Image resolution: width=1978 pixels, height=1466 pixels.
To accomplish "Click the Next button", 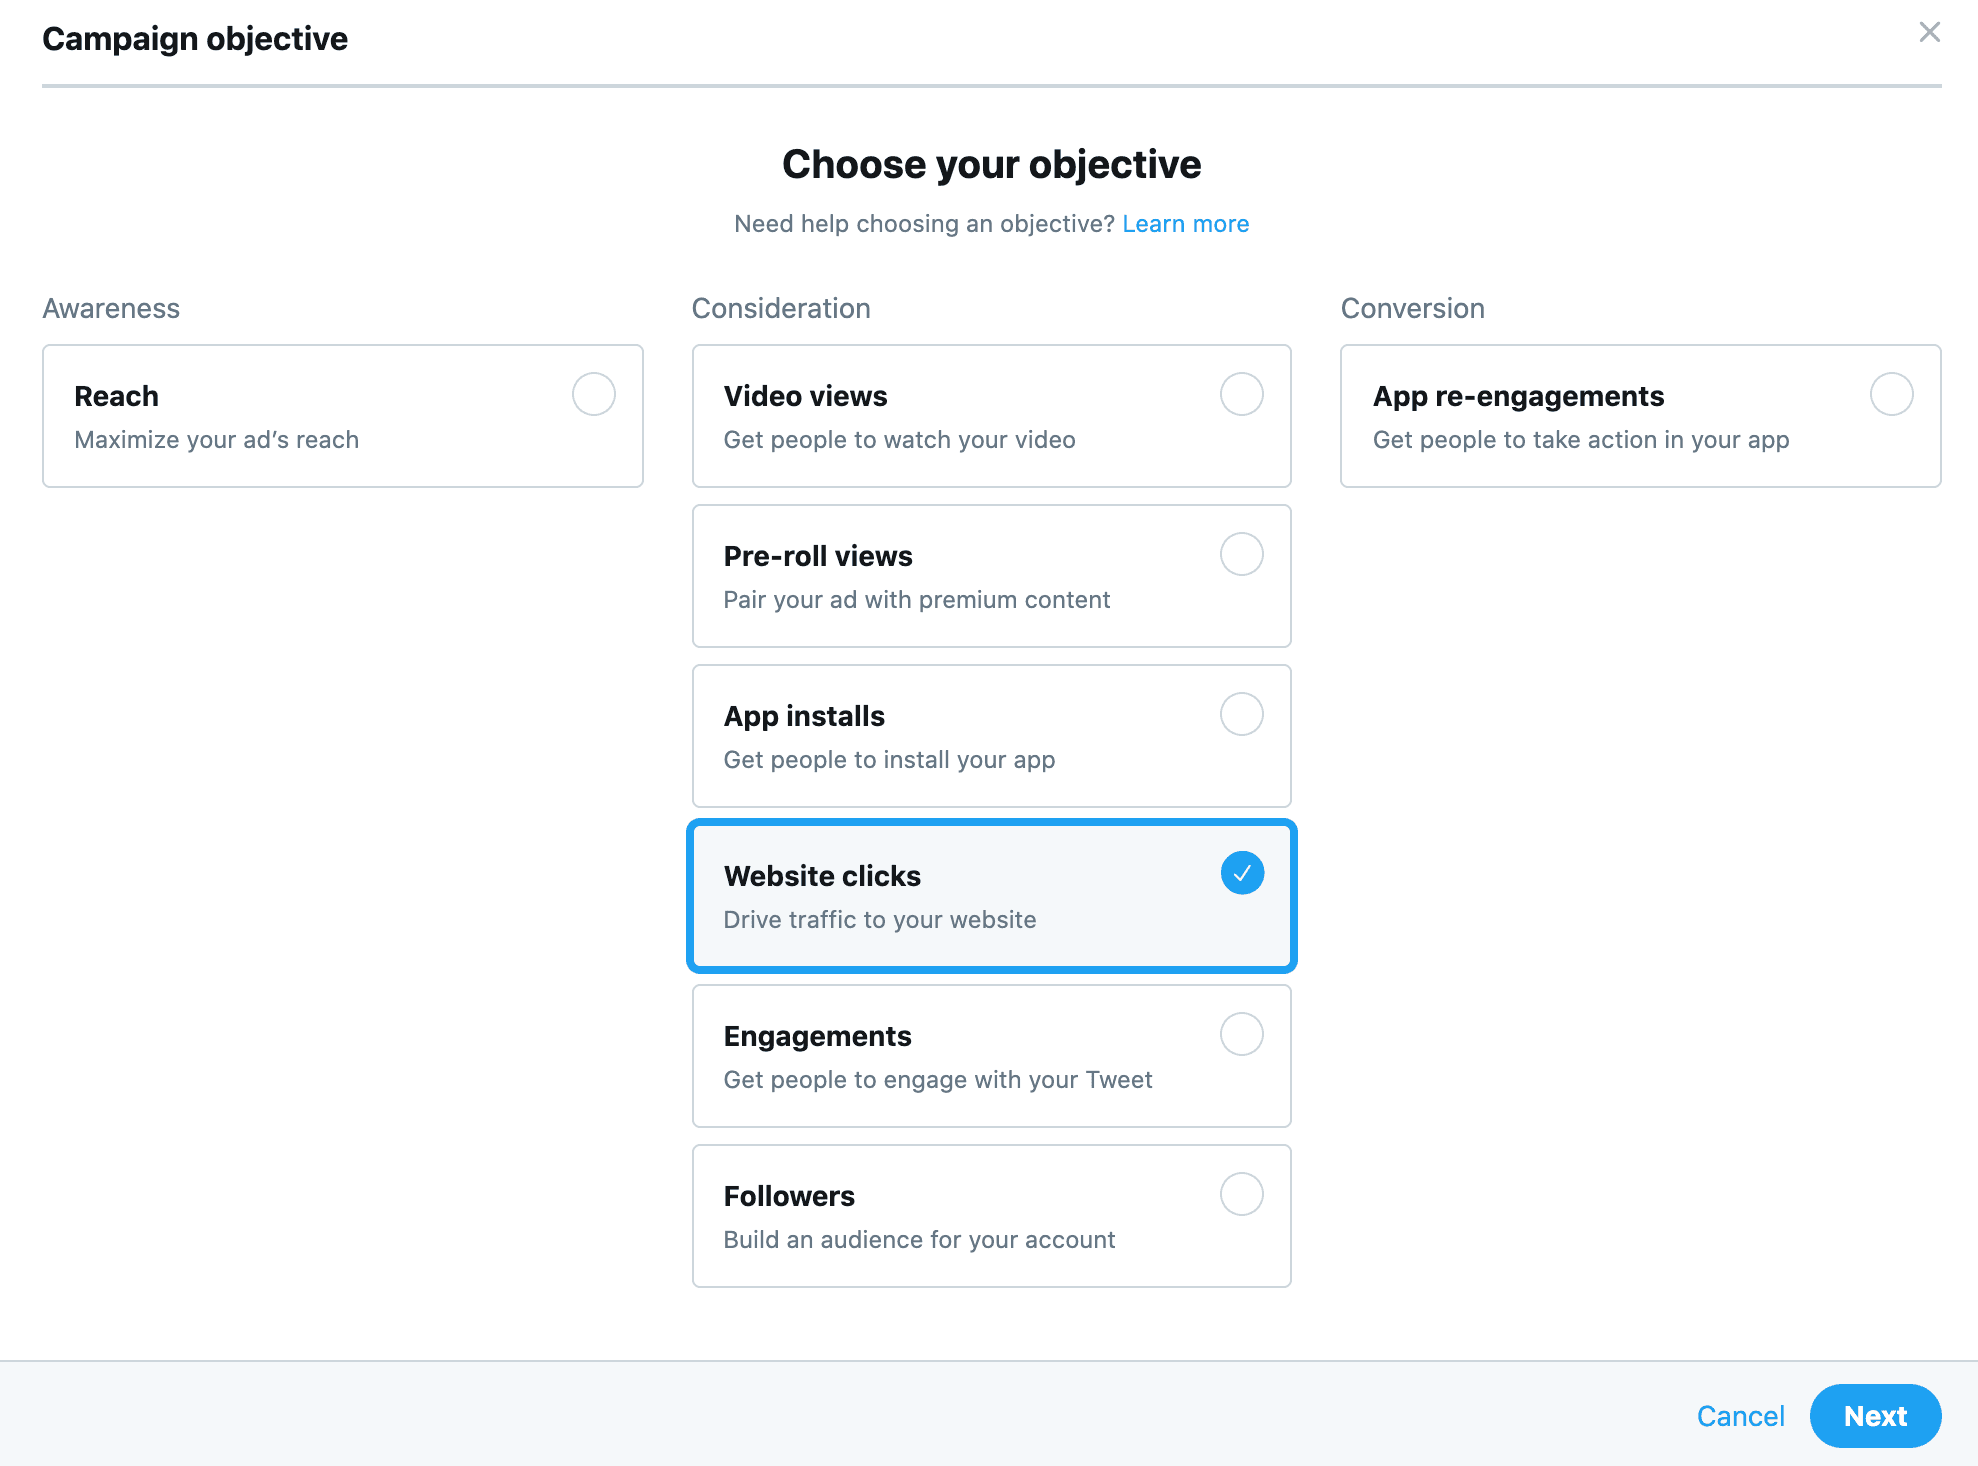I will point(1875,1415).
